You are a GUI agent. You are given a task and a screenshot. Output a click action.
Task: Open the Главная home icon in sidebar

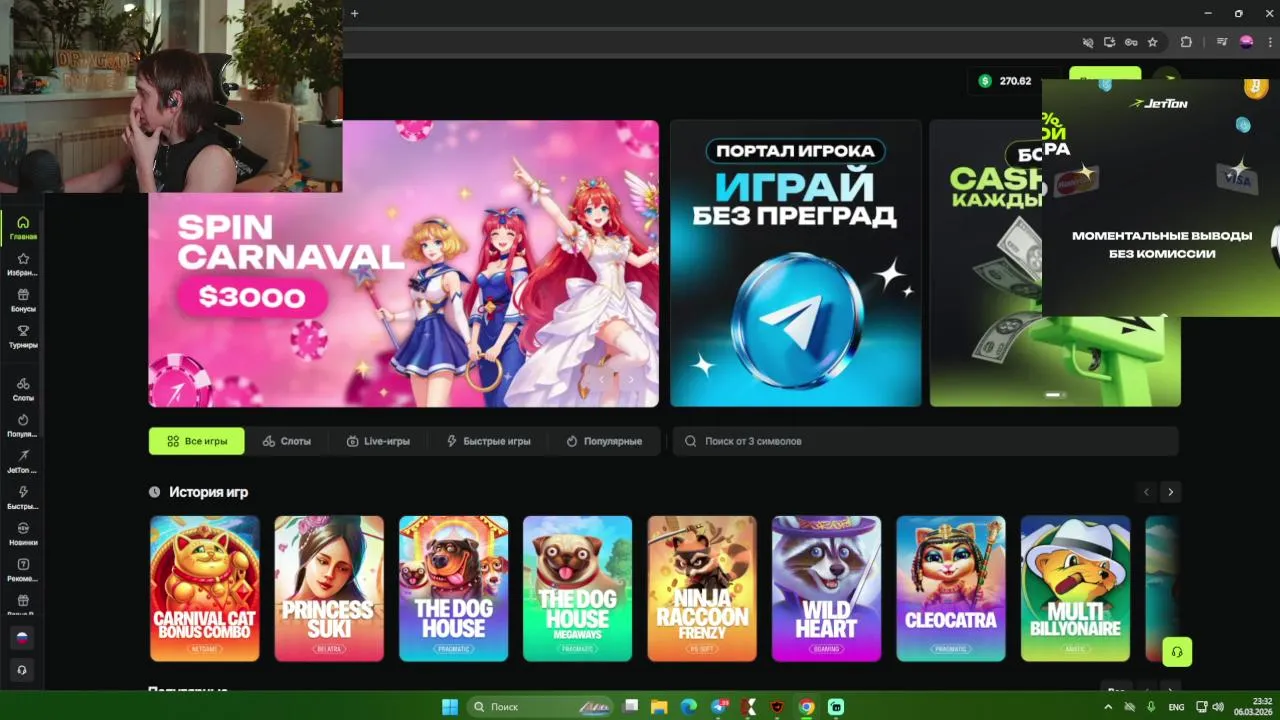coord(23,228)
